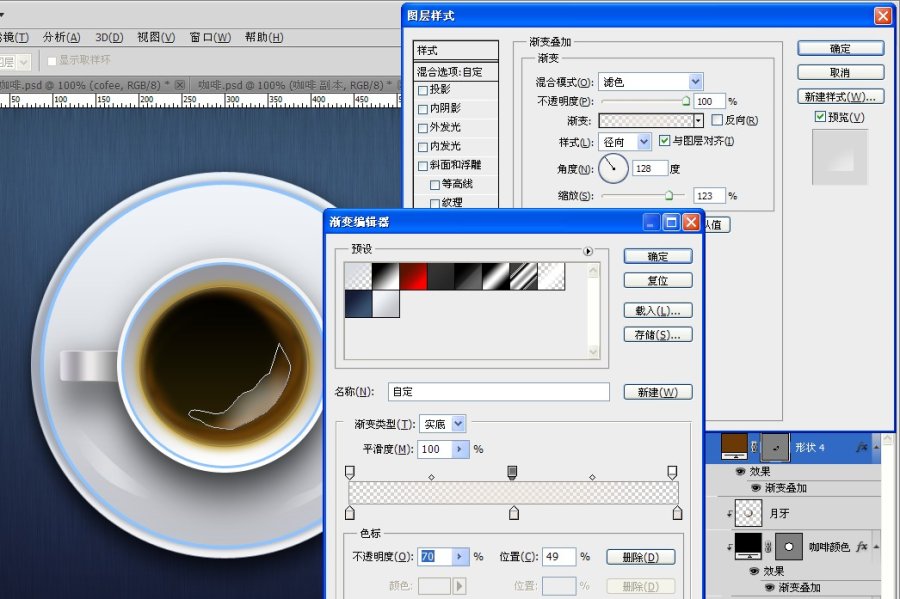Select the 形状 4 vector mask thumbnail
The width and height of the screenshot is (900, 599).
point(775,448)
